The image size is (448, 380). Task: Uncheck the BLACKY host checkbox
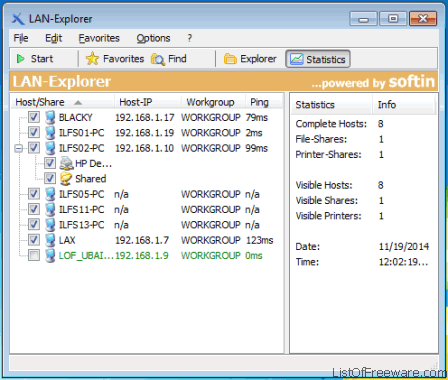point(34,117)
